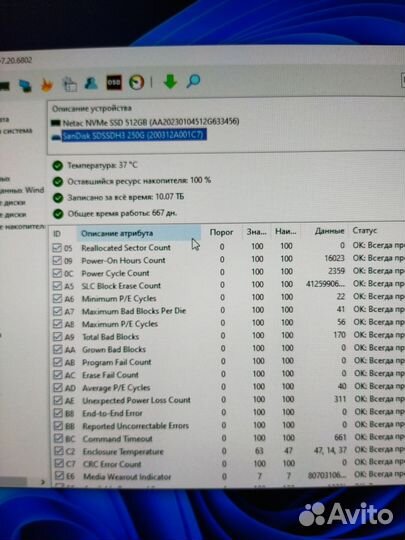Click data value 170 for Total Bad Blocks
Screen dimensions: 405x540
339,335
